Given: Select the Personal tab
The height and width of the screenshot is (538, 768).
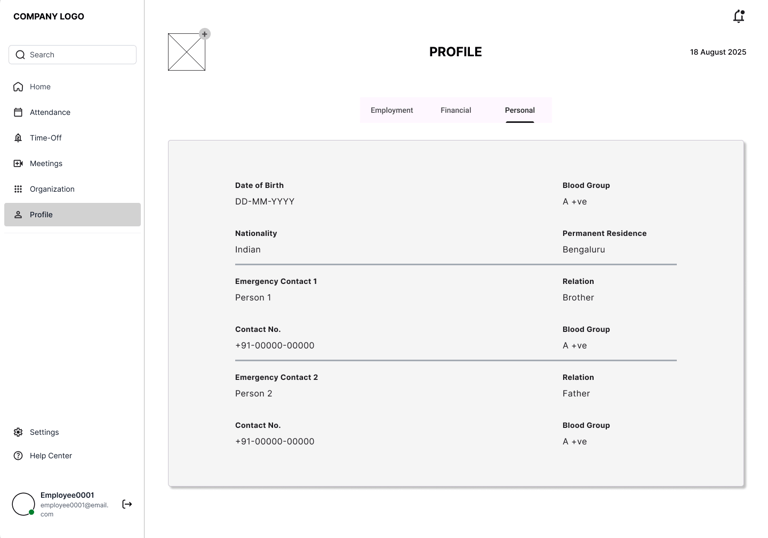Looking at the screenshot, I should [520, 110].
